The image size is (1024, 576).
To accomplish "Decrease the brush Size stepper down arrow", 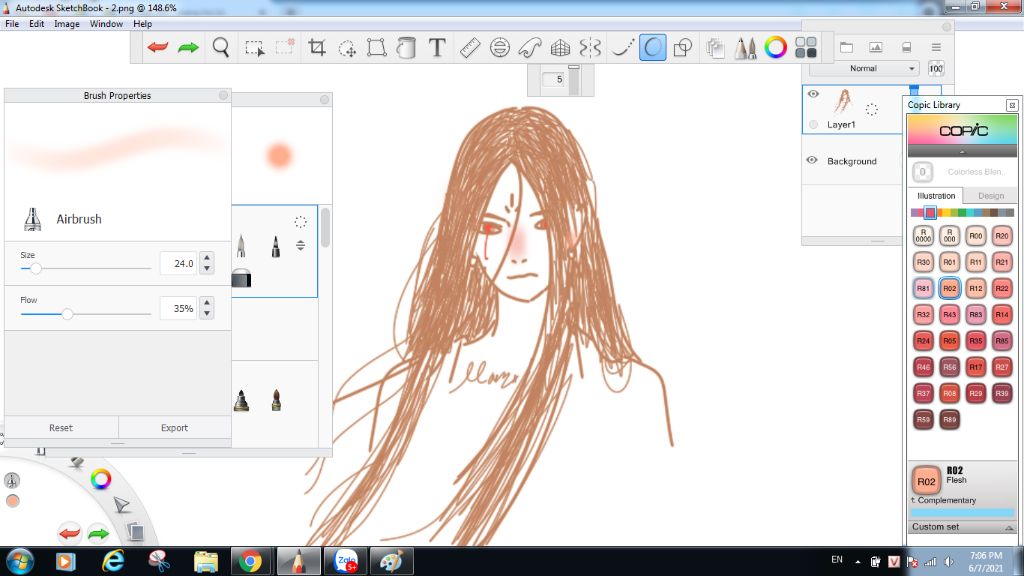I will point(207,268).
